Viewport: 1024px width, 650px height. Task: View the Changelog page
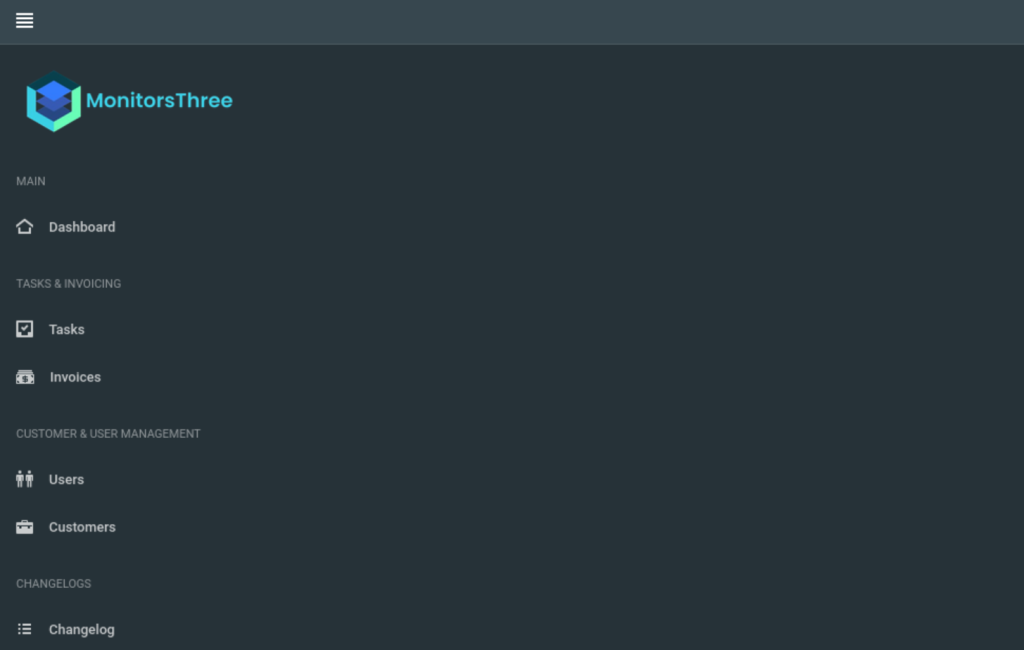[x=82, y=630]
